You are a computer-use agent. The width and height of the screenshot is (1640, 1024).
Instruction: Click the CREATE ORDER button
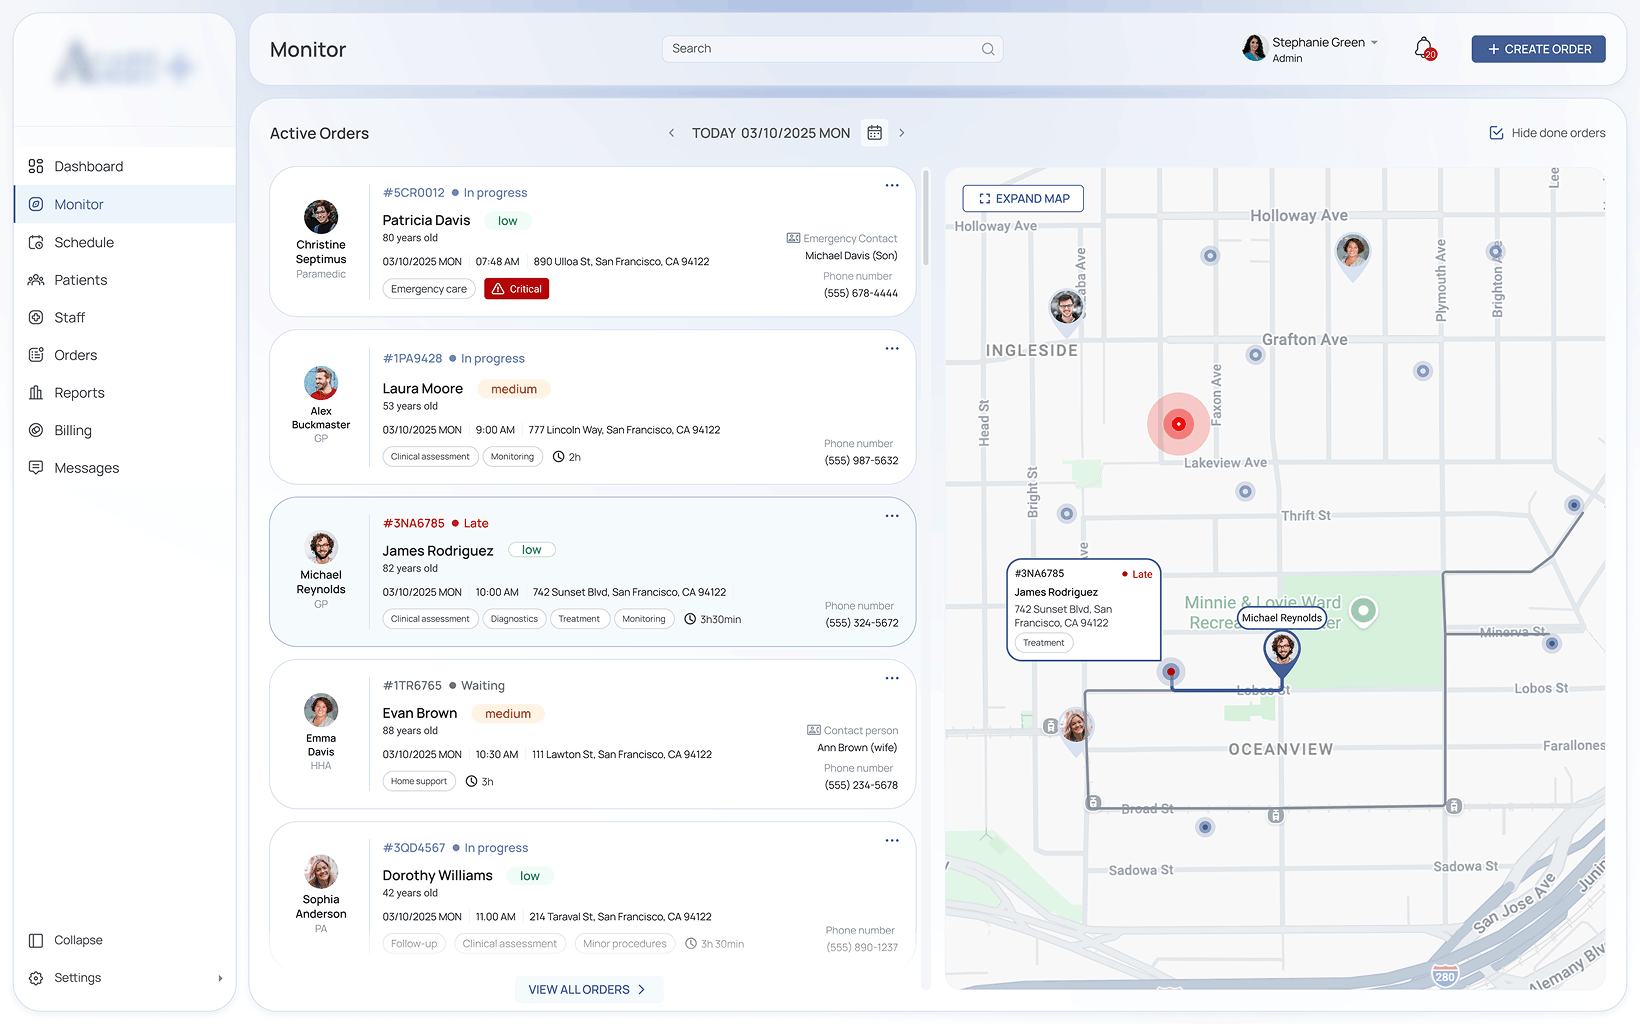tap(1538, 48)
